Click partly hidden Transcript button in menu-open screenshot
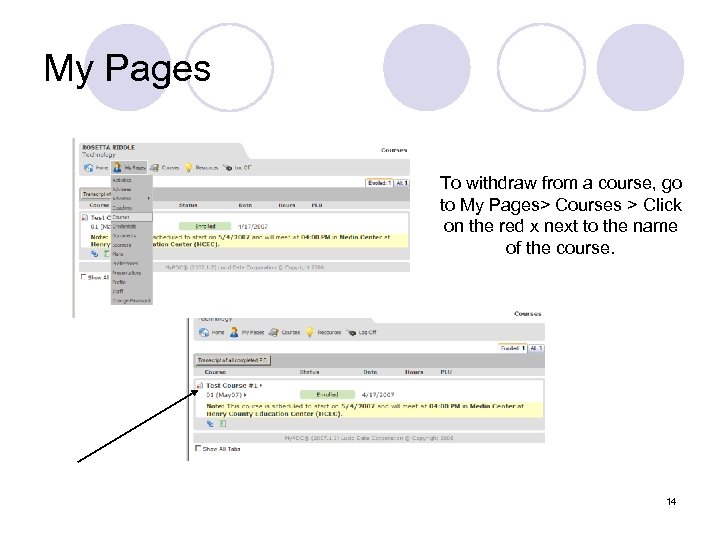 [96, 194]
